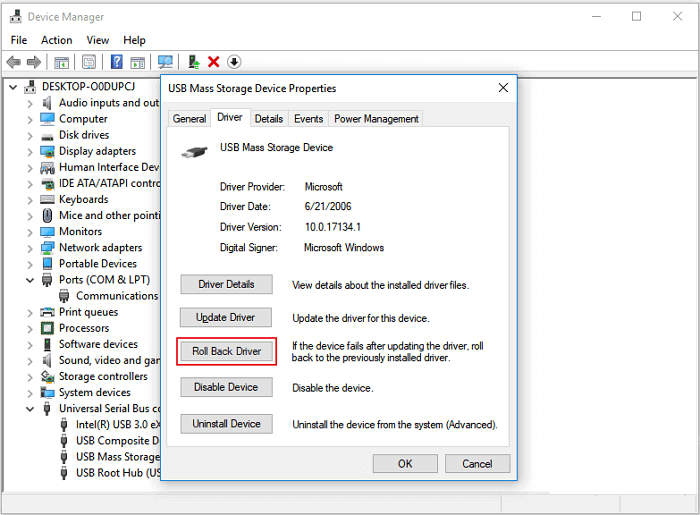
Task: Click the Disk drives icon
Action: coord(47,136)
